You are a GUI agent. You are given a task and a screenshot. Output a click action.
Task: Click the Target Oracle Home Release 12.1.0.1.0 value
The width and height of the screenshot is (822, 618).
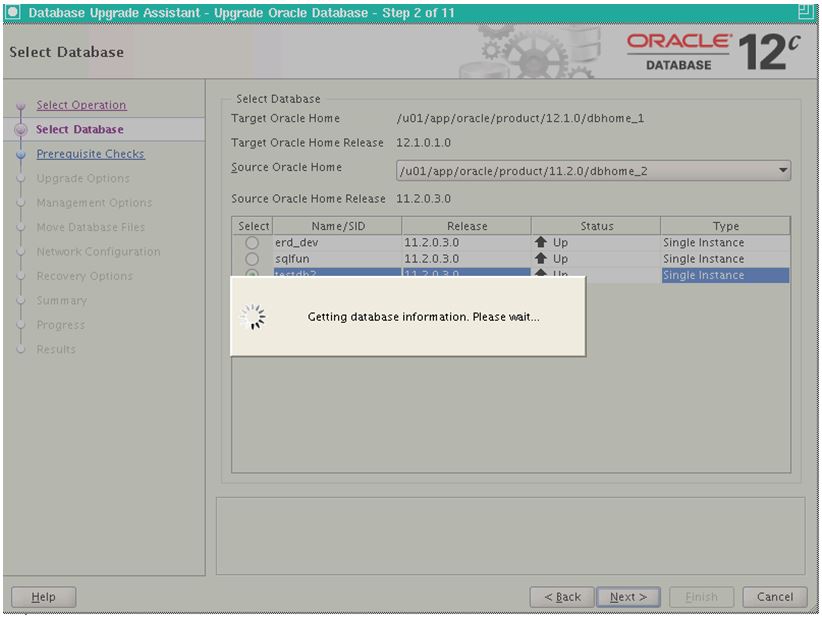(424, 143)
